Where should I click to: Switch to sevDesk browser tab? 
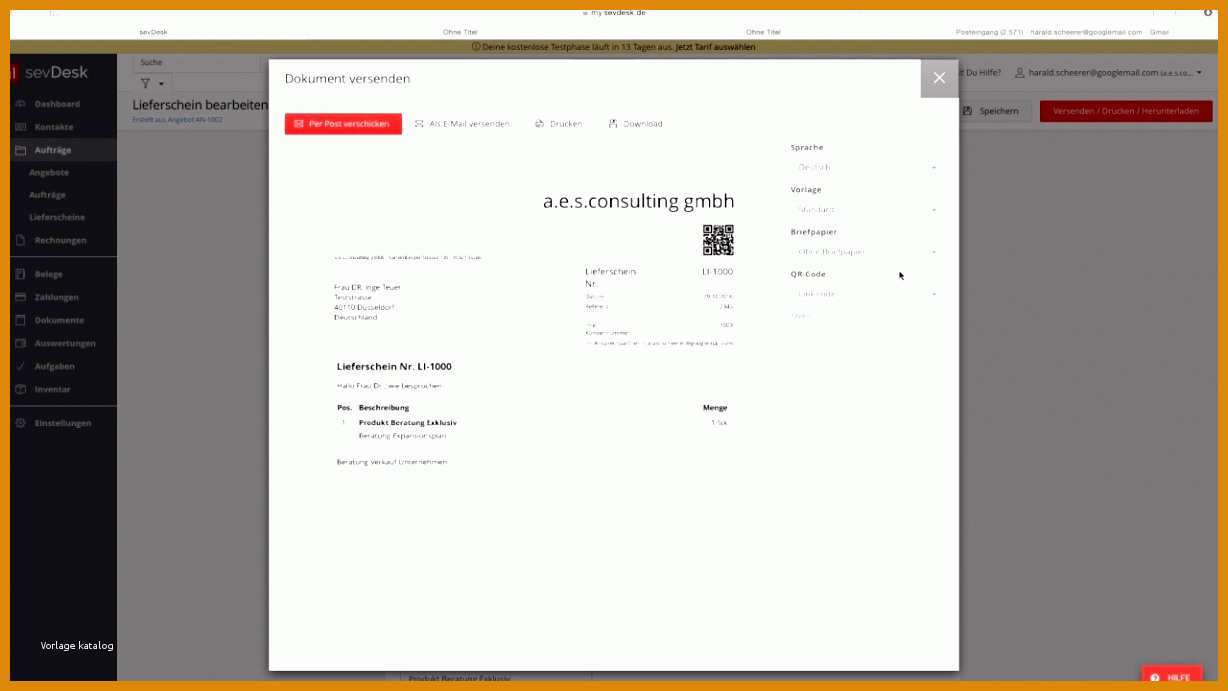pyautogui.click(x=153, y=32)
